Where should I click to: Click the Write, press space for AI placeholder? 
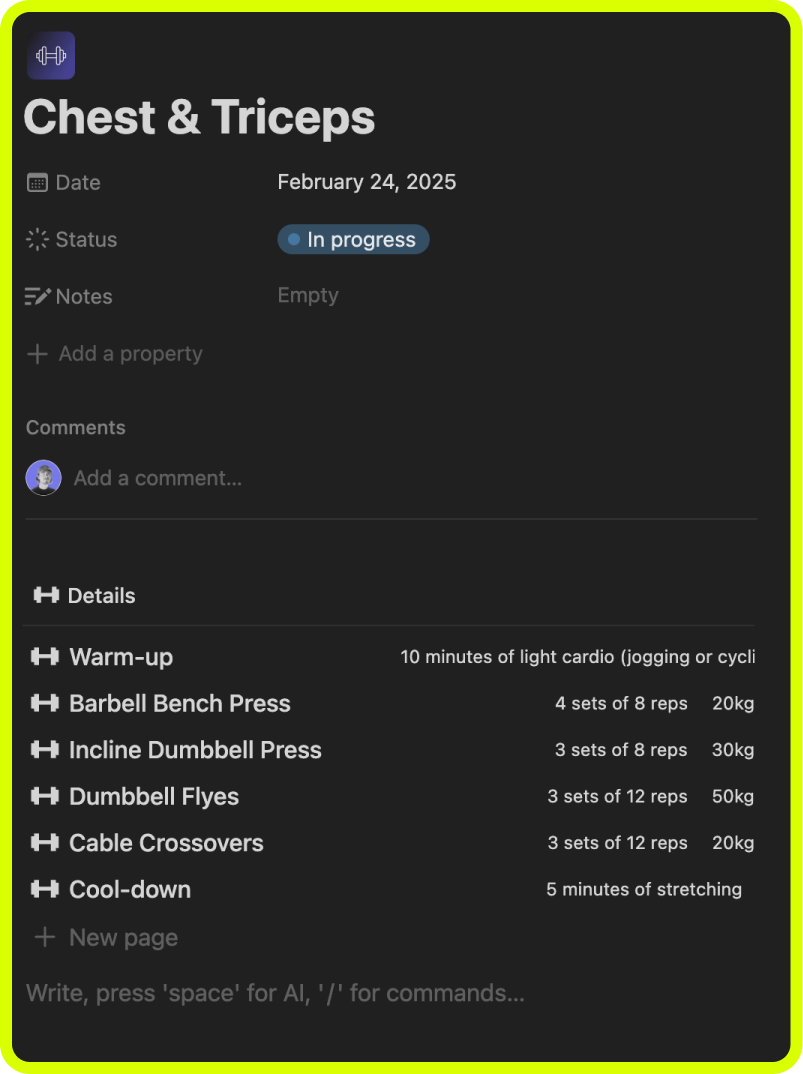(275, 993)
